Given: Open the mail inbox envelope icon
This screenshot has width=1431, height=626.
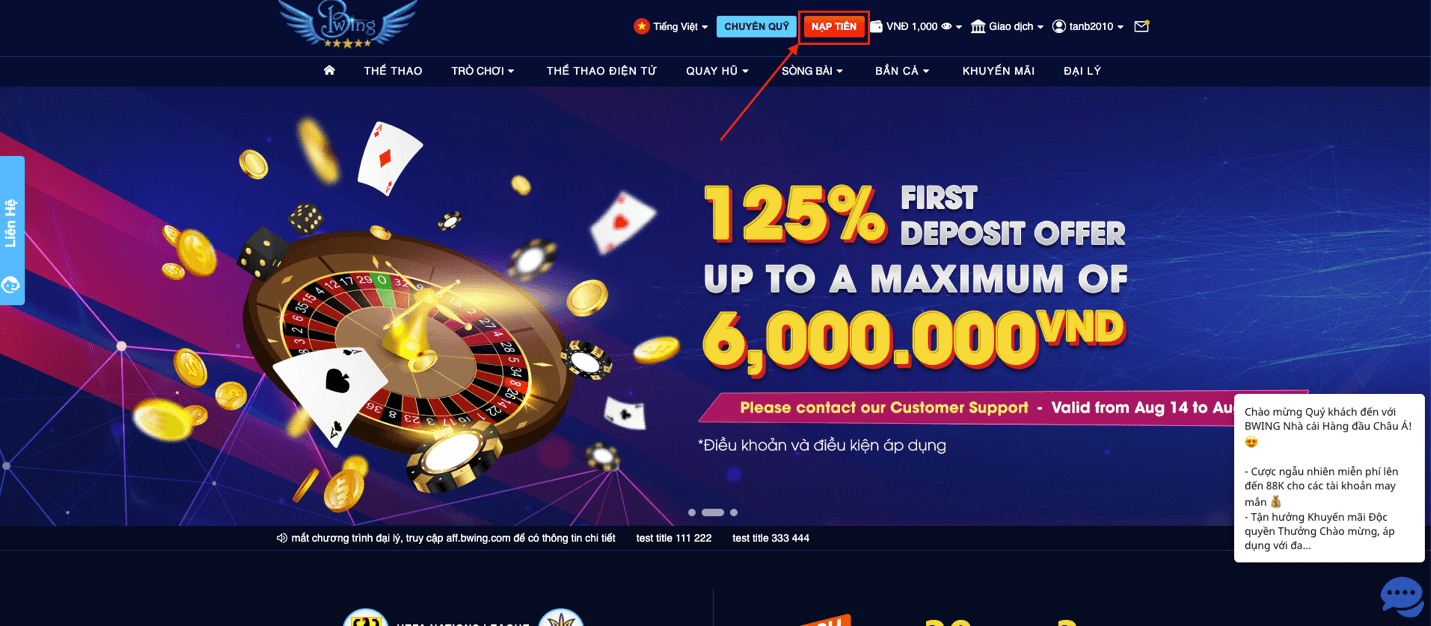Looking at the screenshot, I should click(1141, 26).
